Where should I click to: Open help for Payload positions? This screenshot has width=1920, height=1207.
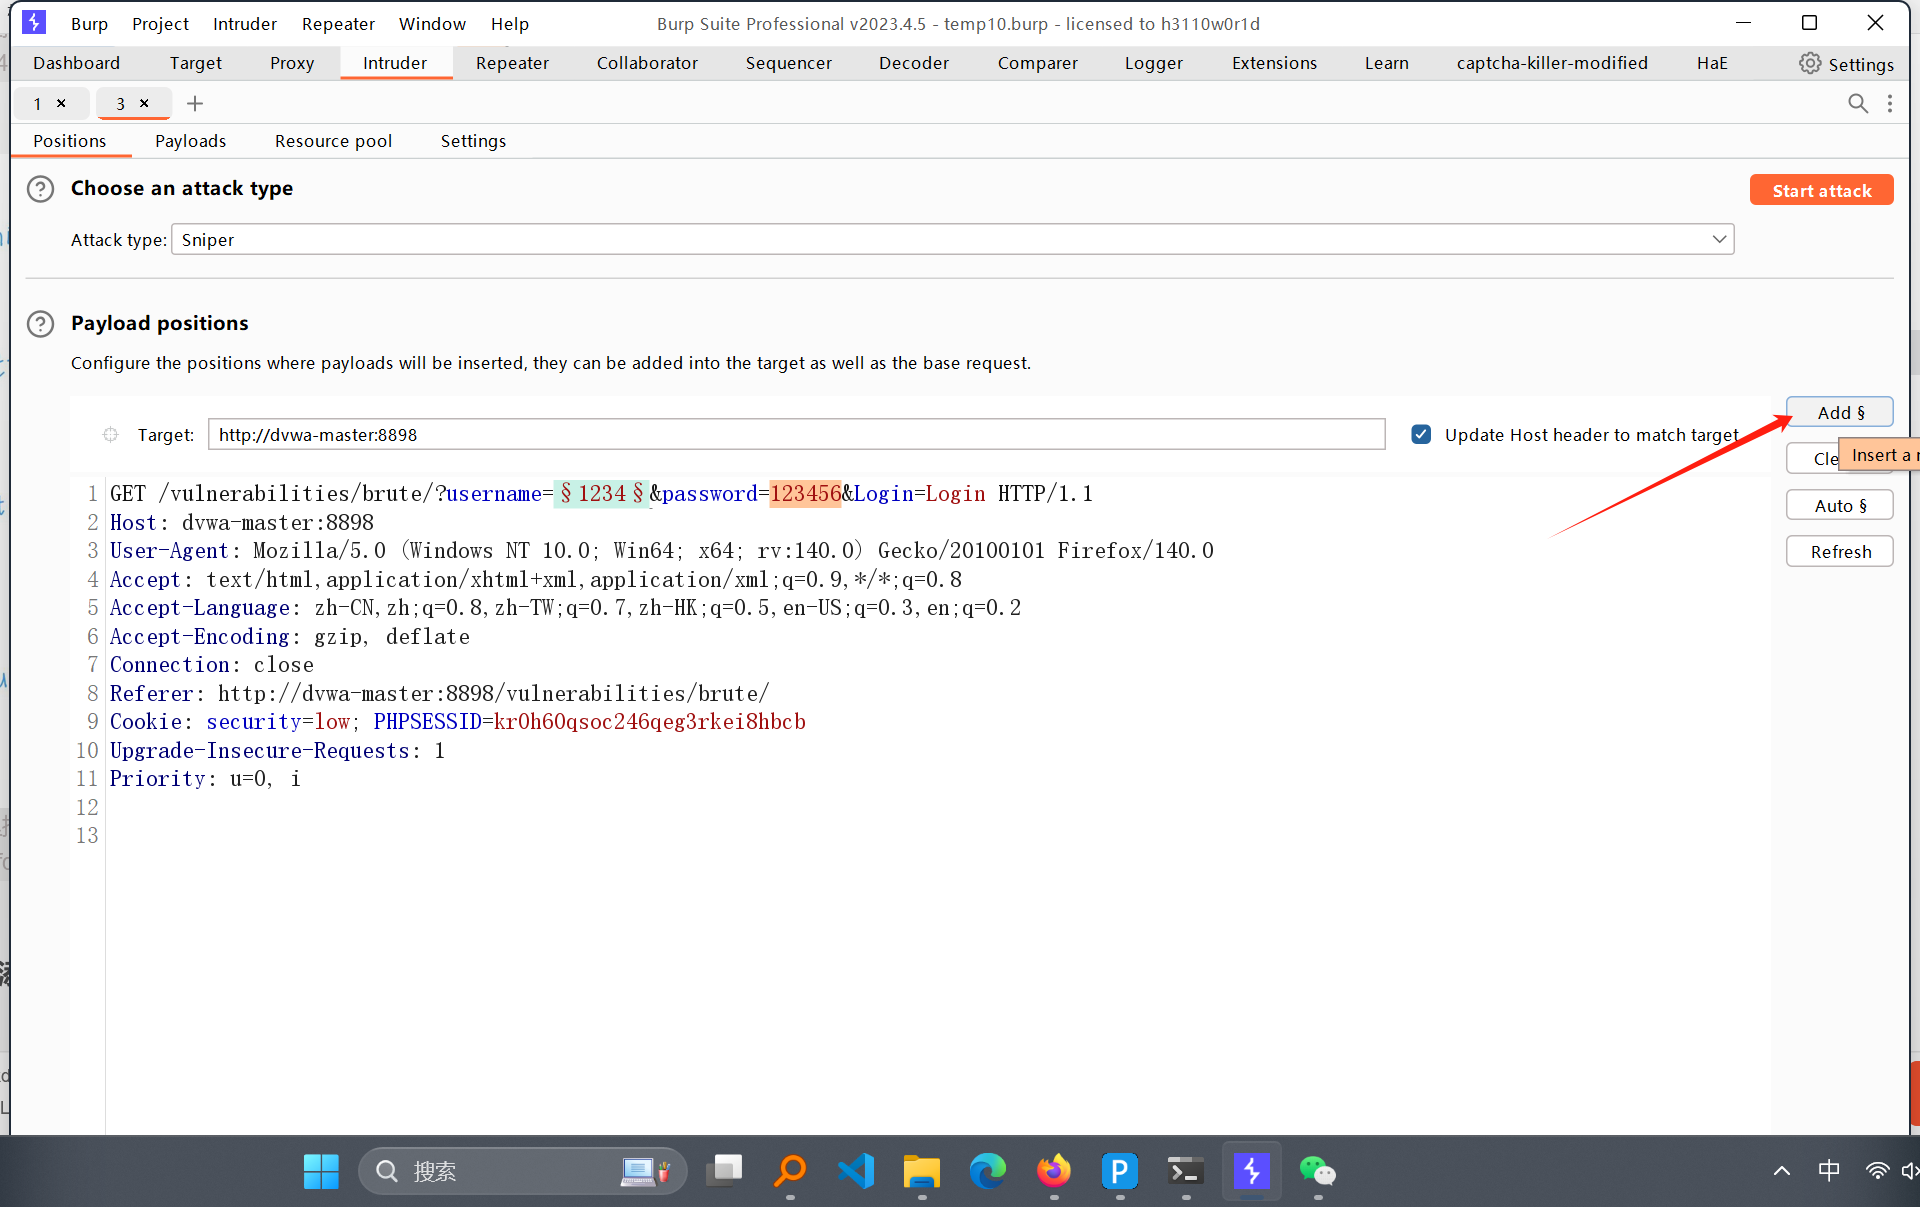pyautogui.click(x=40, y=324)
